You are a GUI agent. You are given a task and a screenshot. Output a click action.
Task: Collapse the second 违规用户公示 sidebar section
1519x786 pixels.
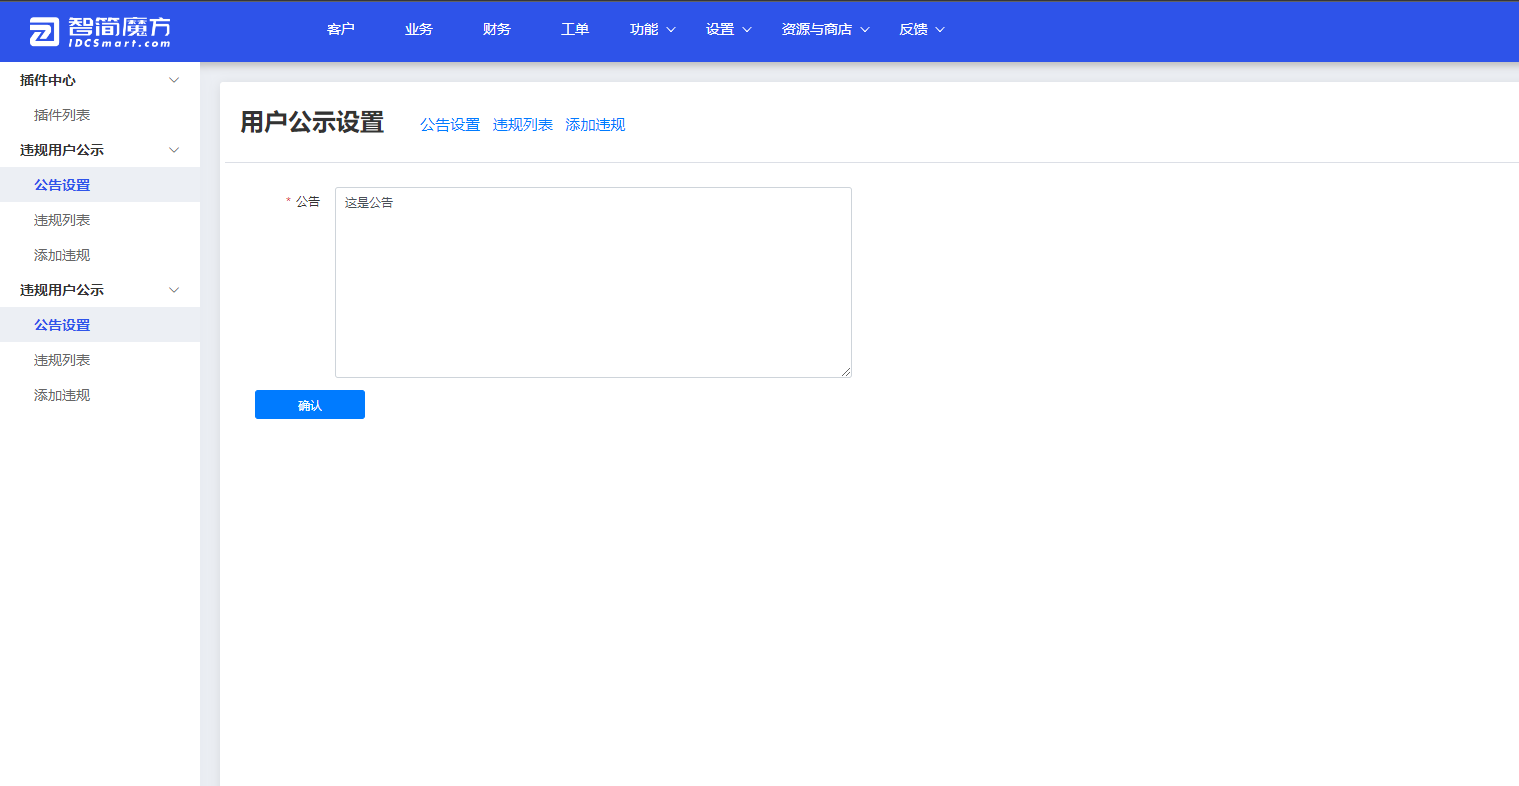100,290
